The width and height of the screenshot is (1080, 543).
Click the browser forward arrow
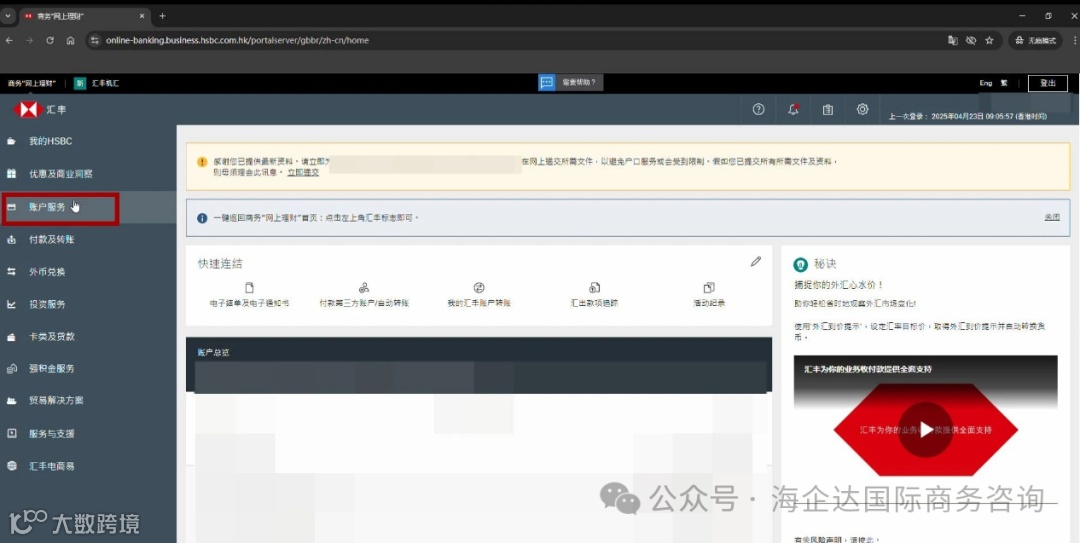coord(29,41)
